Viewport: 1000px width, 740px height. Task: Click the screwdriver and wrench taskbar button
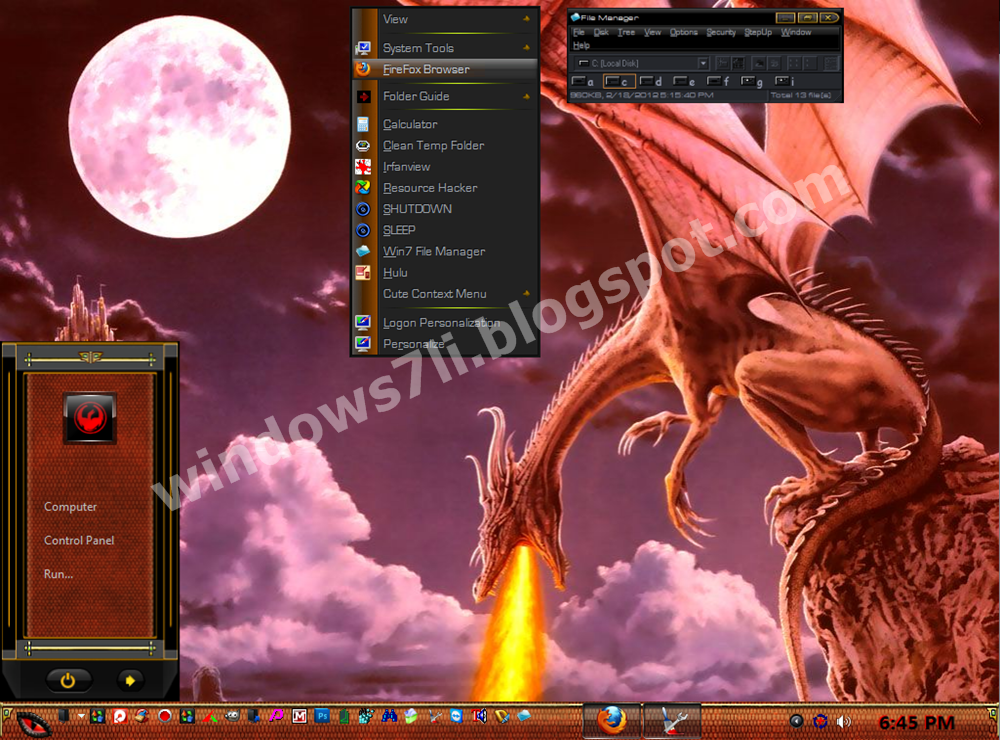(672, 722)
